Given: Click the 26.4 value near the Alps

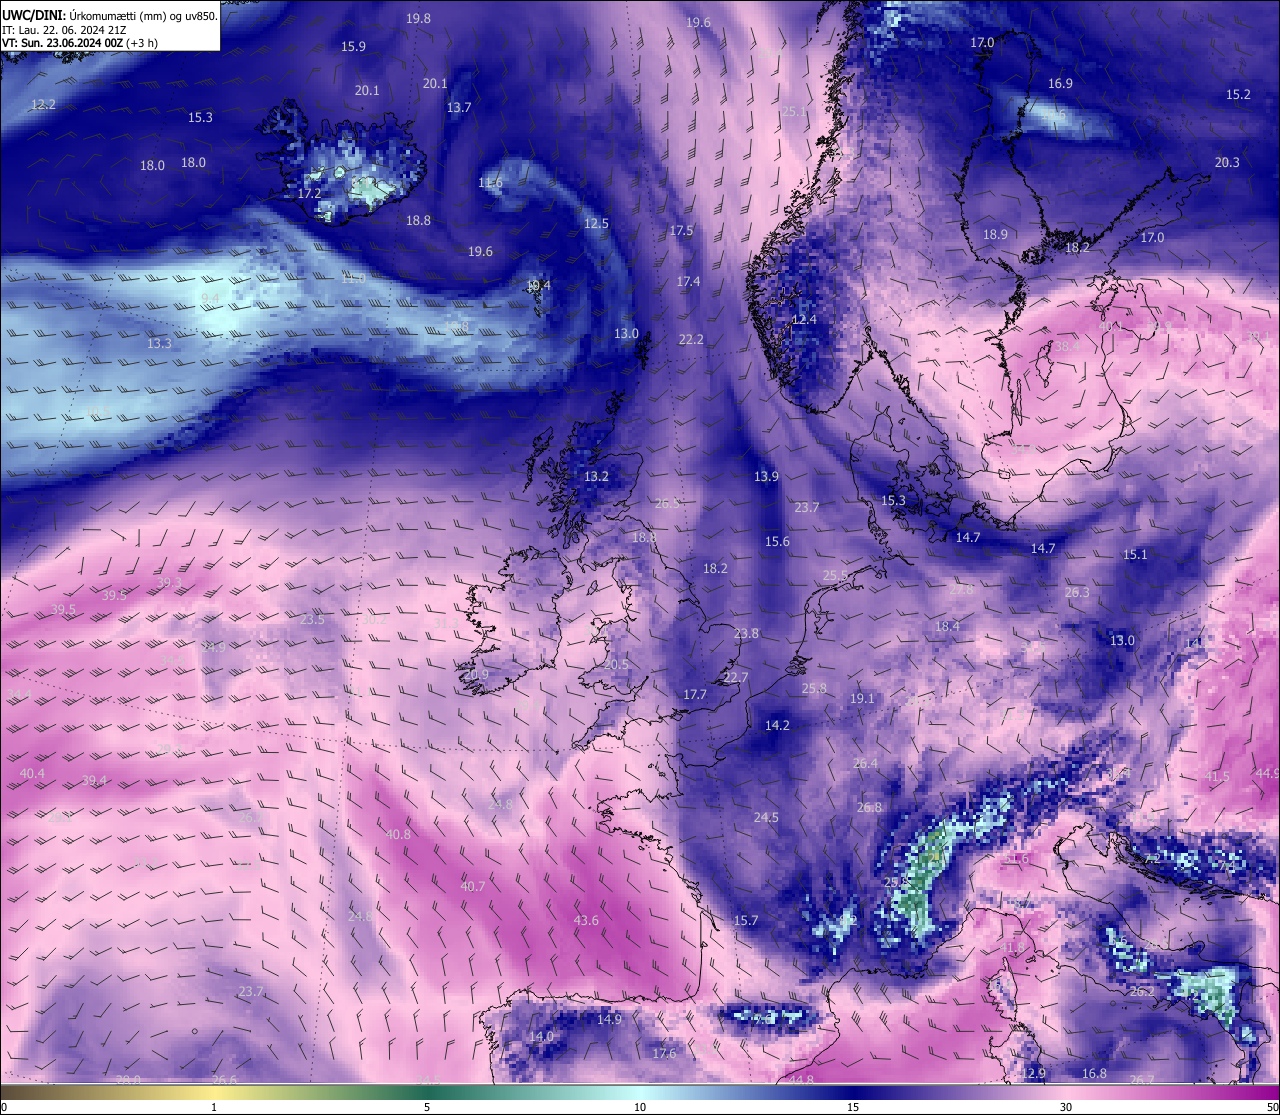Looking at the screenshot, I should [865, 764].
